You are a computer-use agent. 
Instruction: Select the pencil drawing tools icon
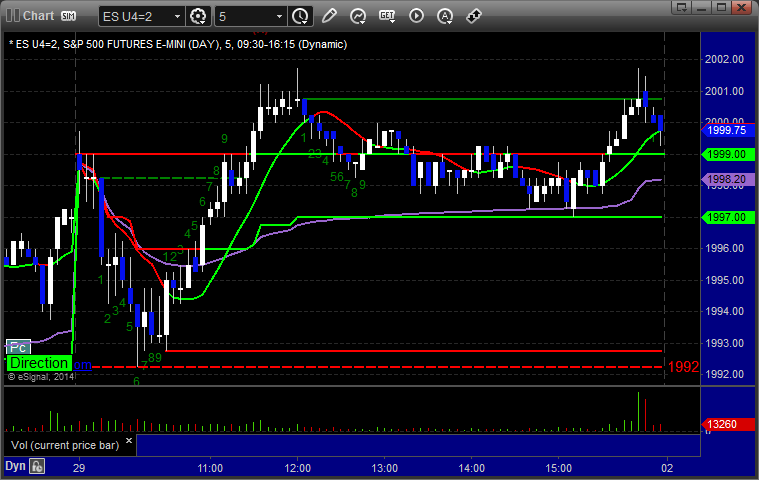[x=329, y=16]
